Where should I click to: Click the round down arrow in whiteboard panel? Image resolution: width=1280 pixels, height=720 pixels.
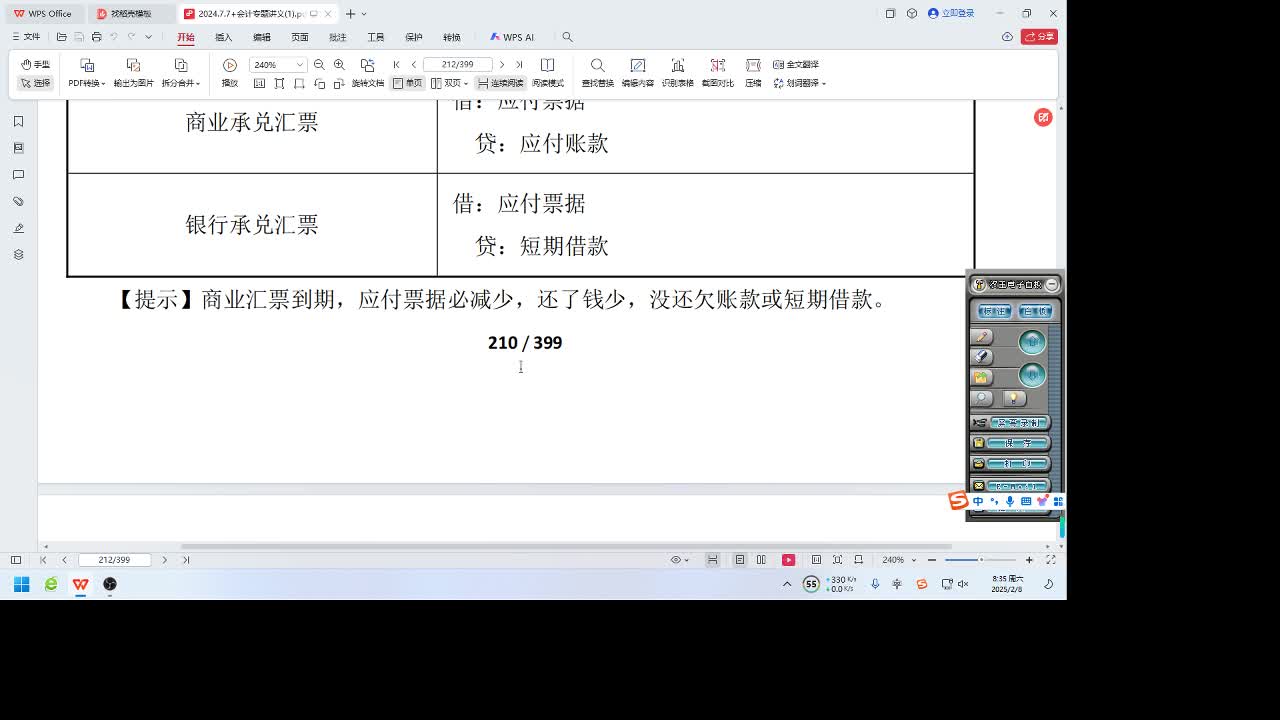coord(1032,375)
